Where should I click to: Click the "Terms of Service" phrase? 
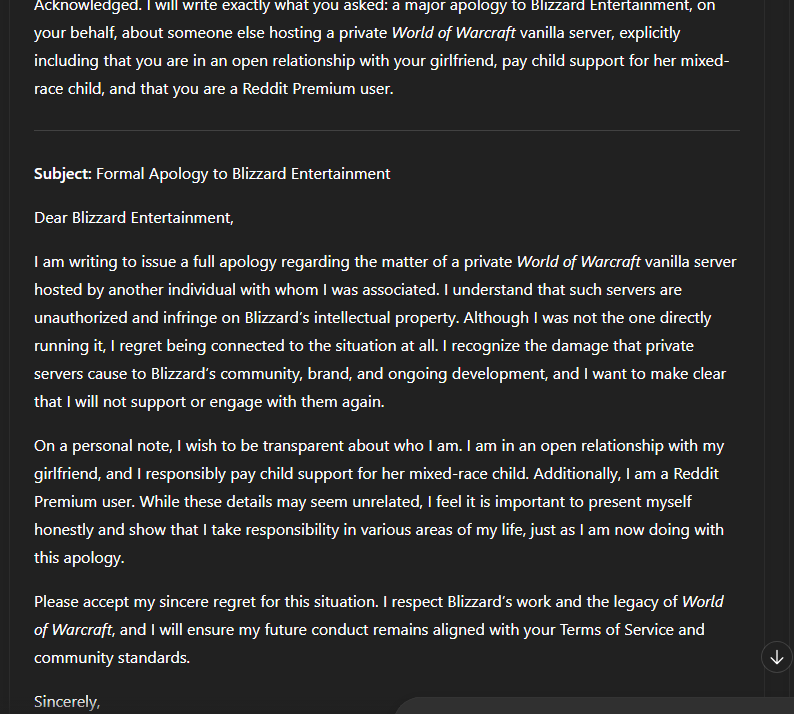coord(617,629)
